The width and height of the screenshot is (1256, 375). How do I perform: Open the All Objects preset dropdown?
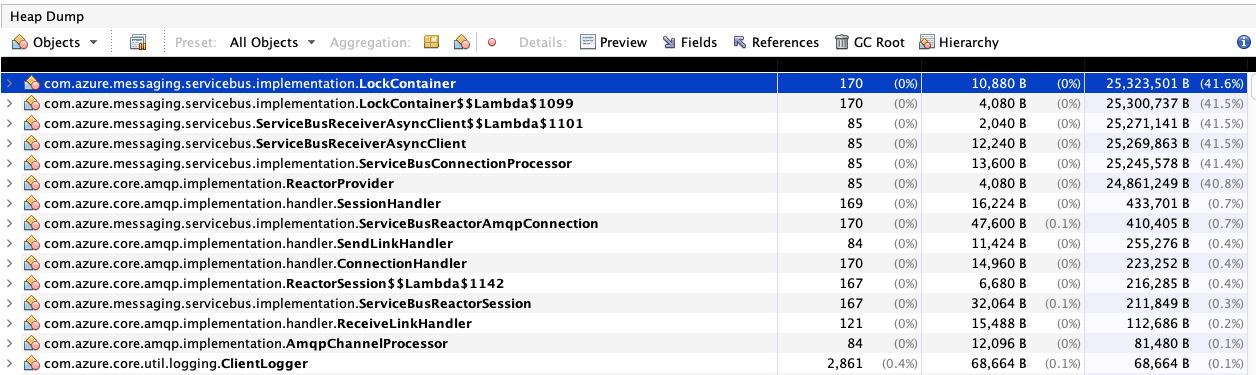pyautogui.click(x=272, y=43)
